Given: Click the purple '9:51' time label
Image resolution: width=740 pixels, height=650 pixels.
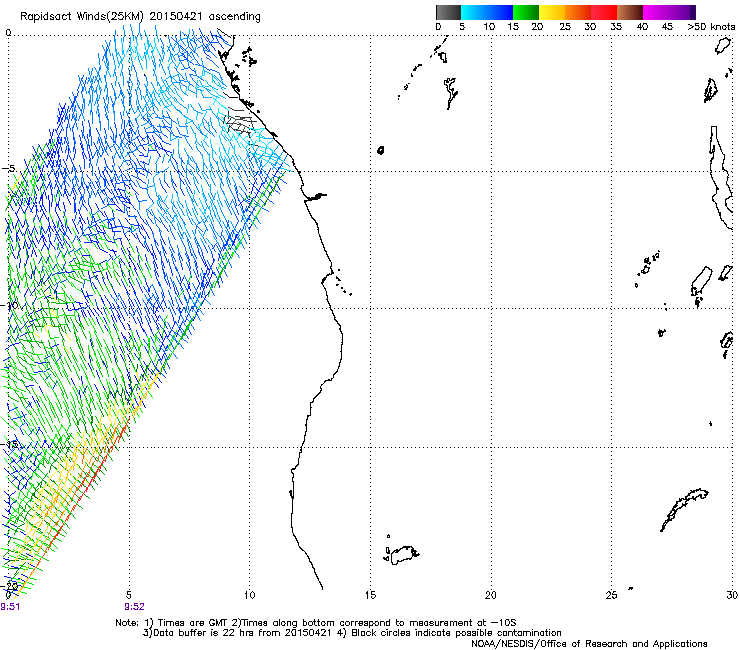Looking at the screenshot, I should (10, 607).
